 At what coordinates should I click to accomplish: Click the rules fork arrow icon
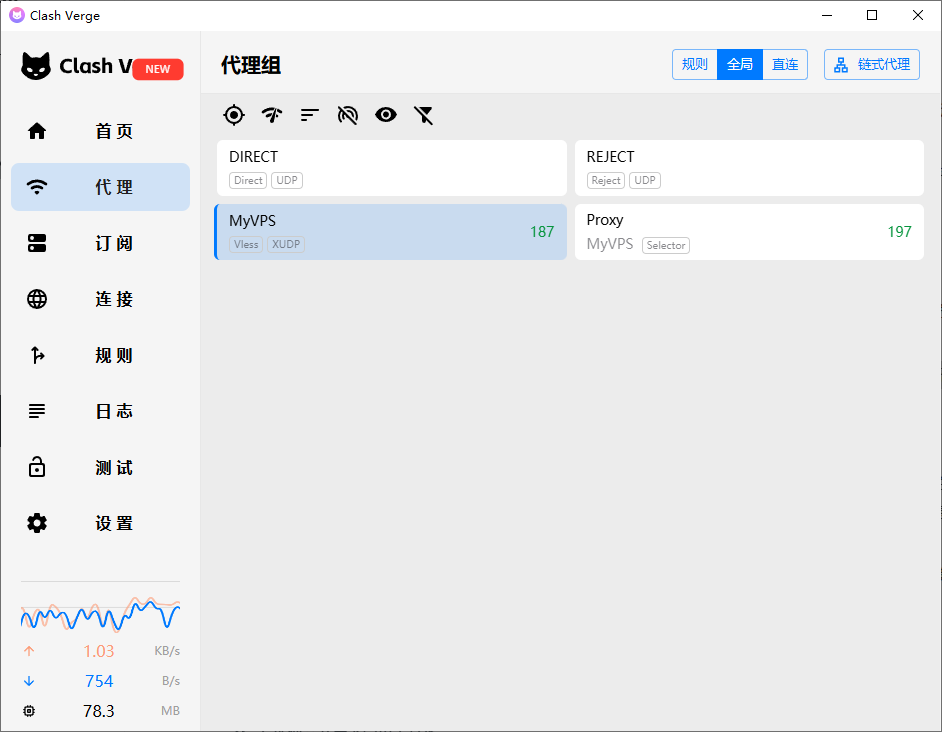(37, 355)
